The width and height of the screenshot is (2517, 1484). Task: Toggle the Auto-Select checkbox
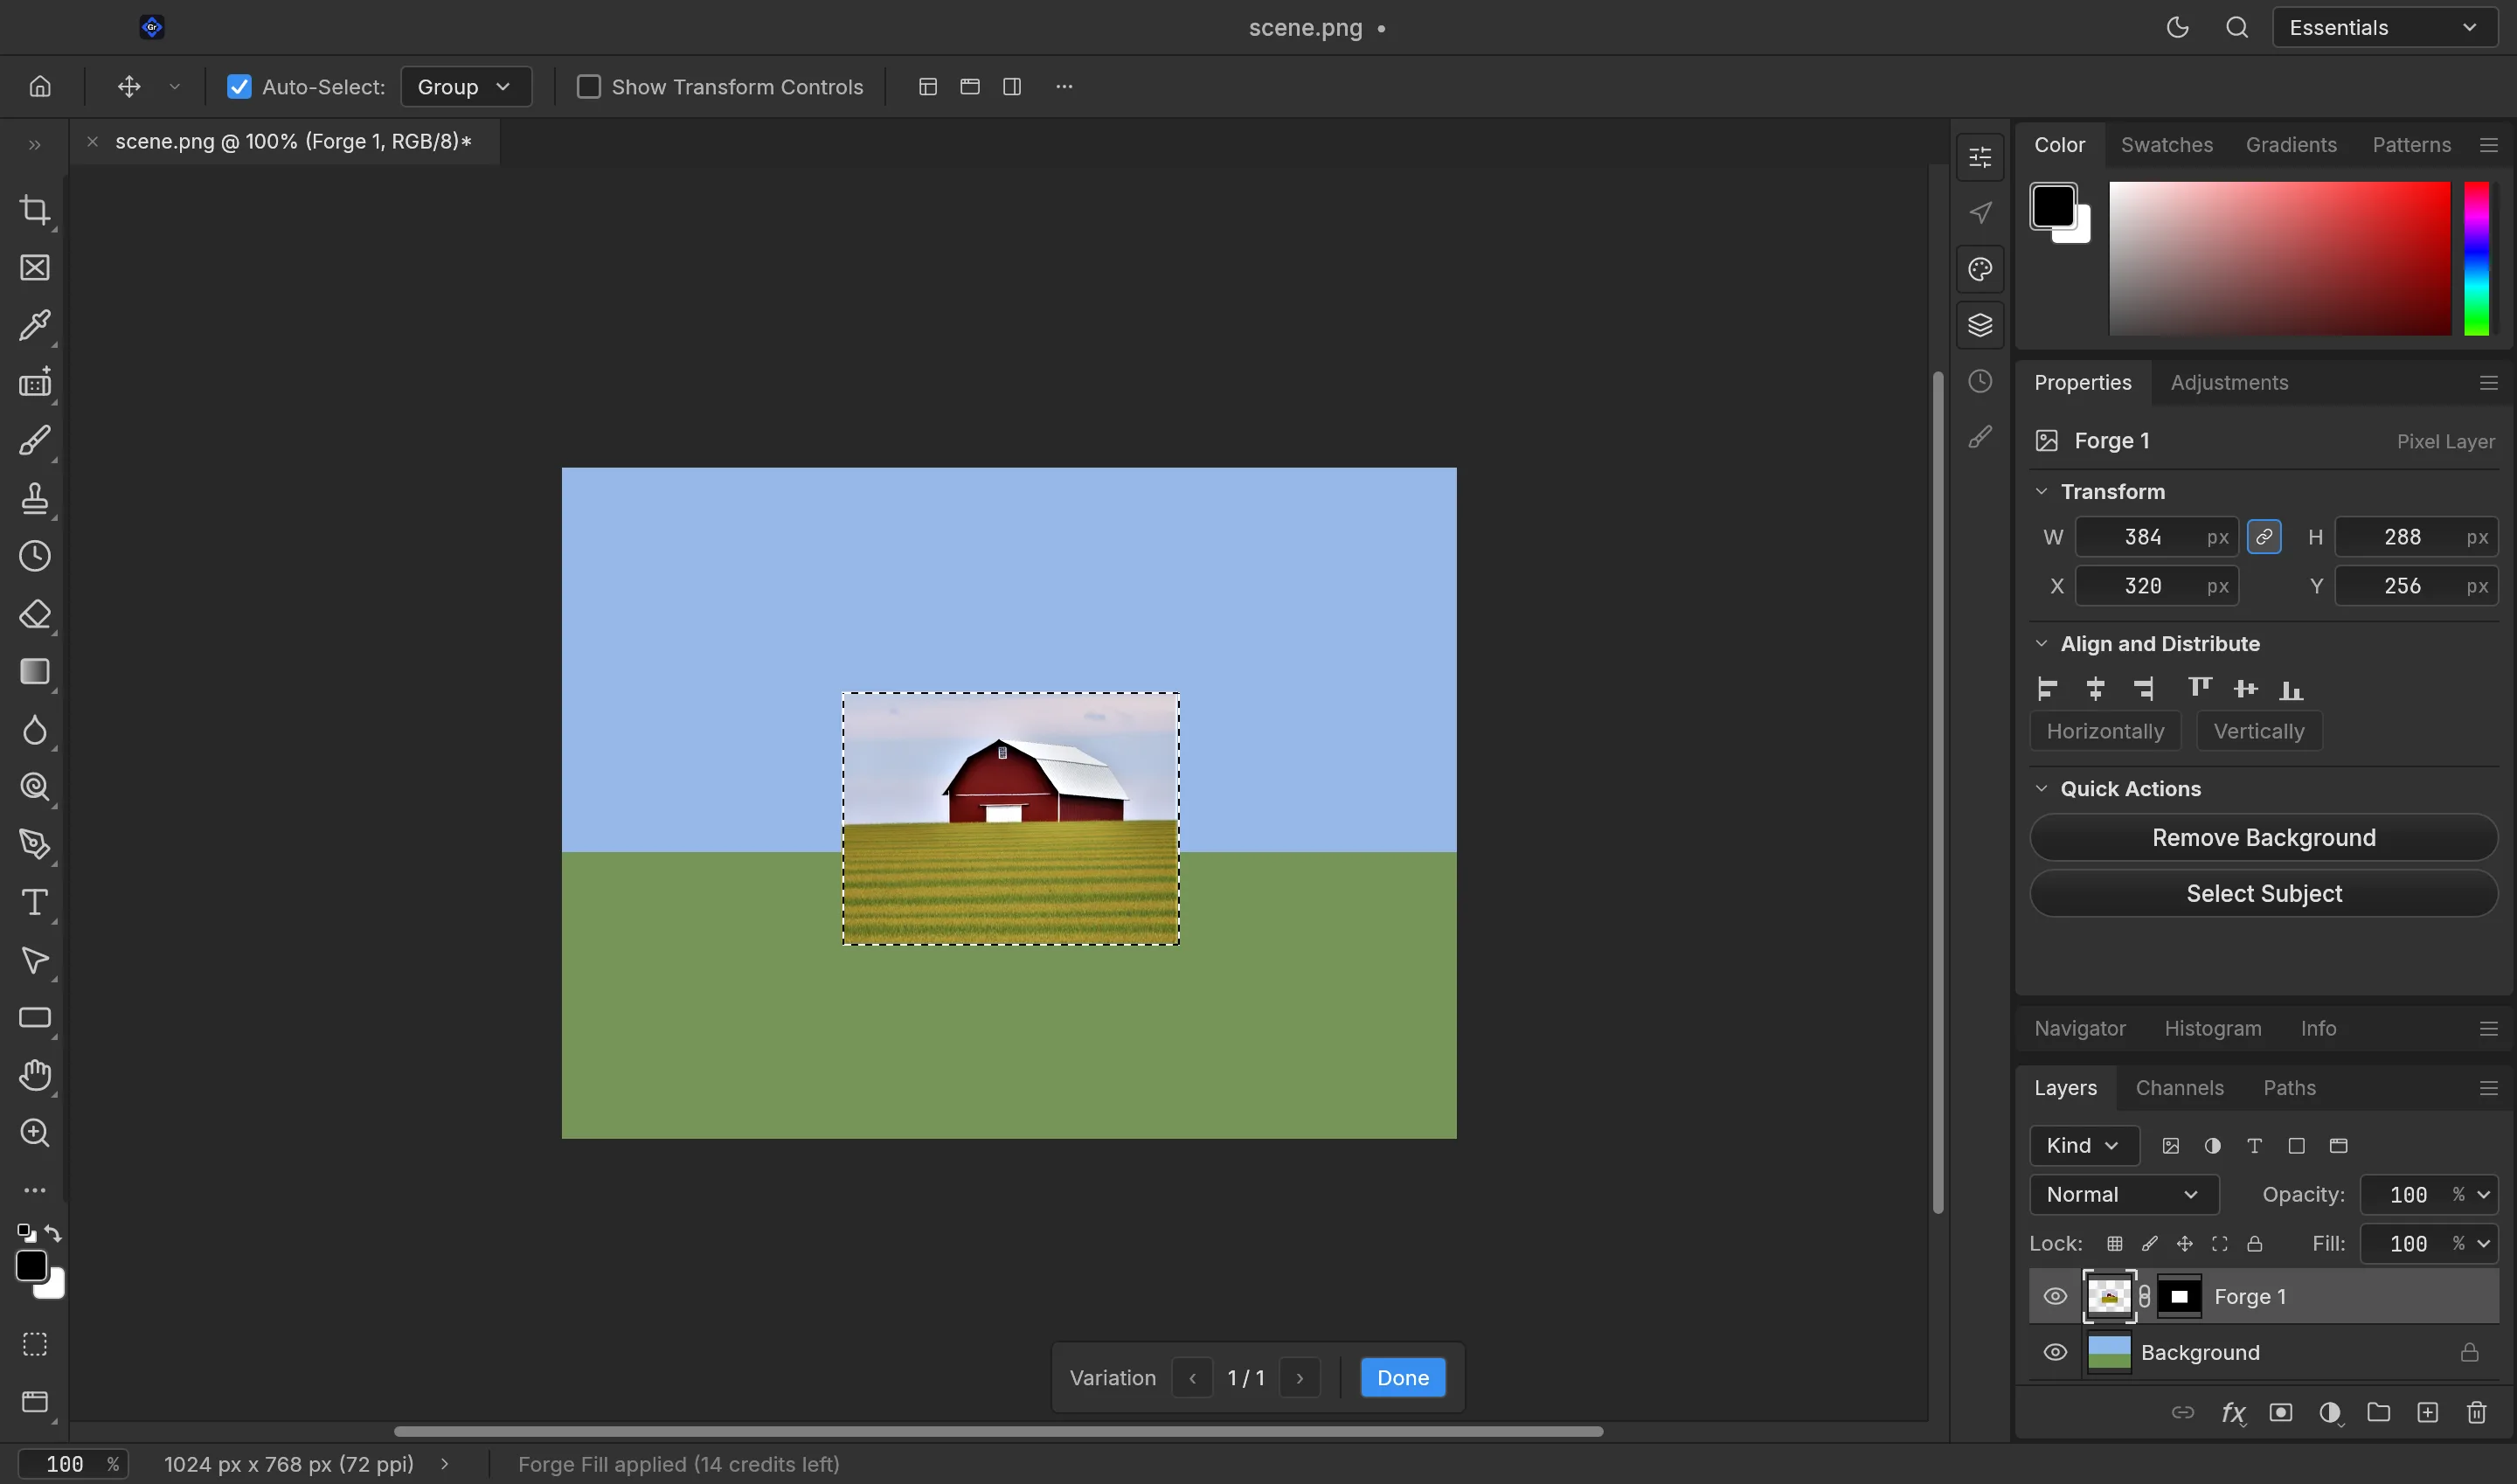(239, 87)
